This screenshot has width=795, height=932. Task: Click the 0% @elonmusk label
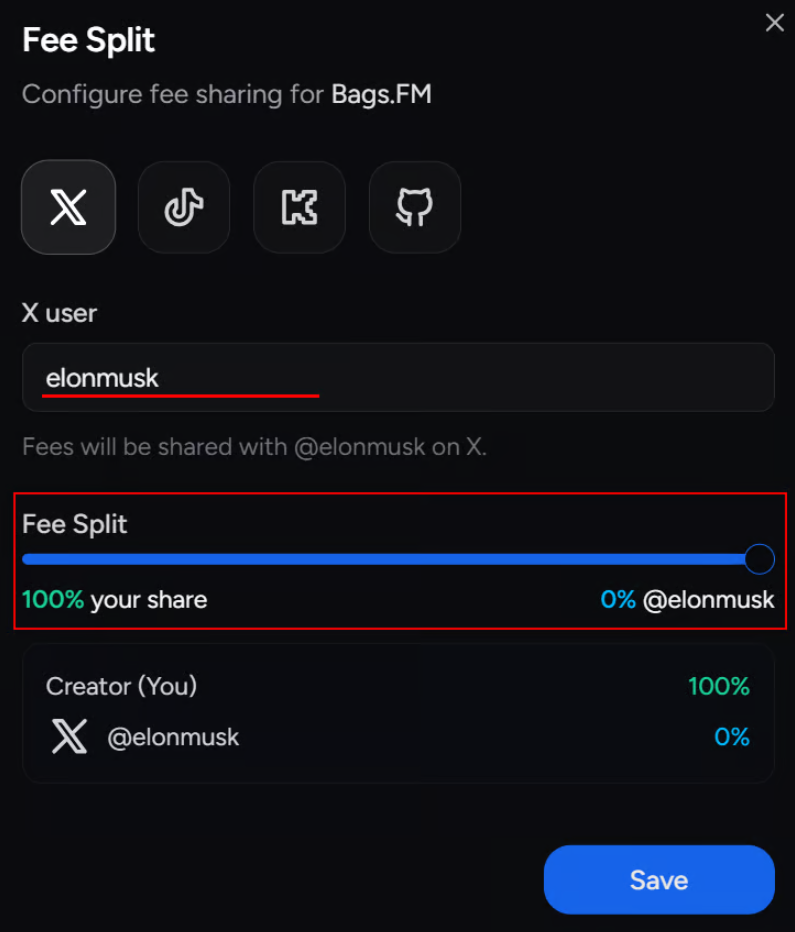(x=687, y=600)
